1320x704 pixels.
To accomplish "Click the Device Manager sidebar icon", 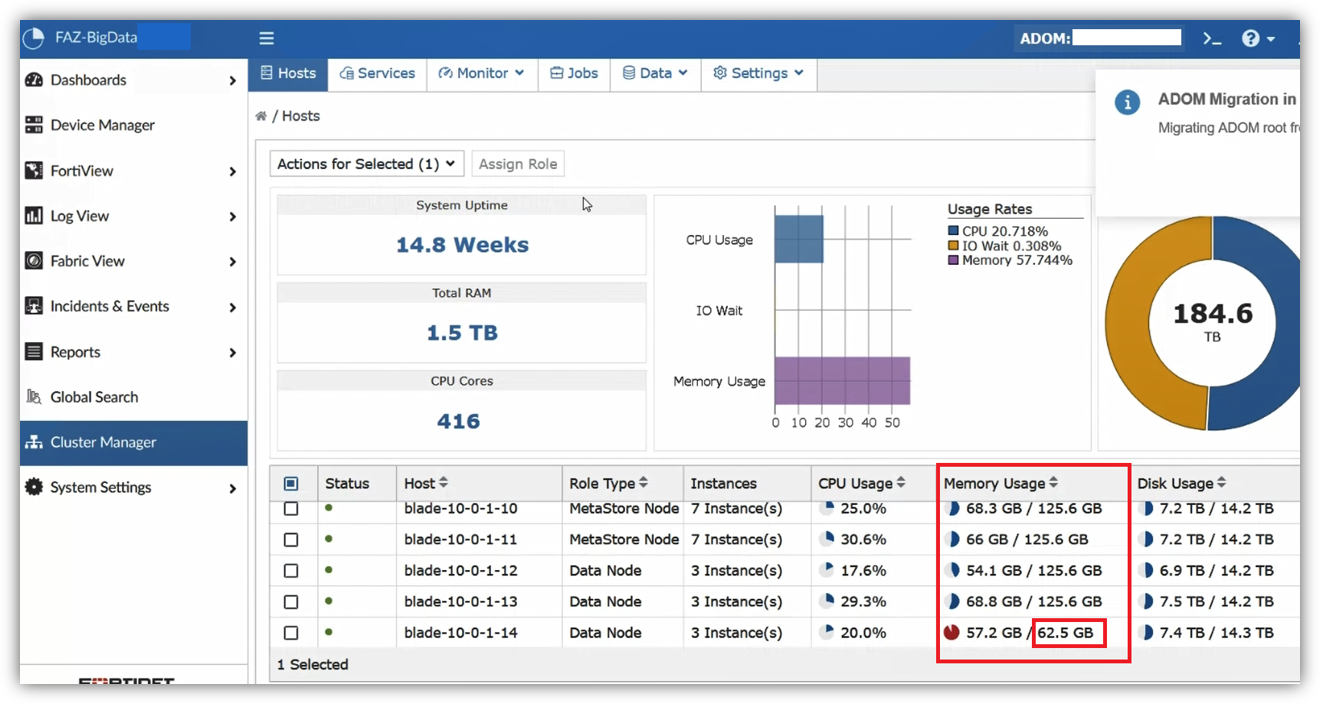I will pyautogui.click(x=33, y=125).
